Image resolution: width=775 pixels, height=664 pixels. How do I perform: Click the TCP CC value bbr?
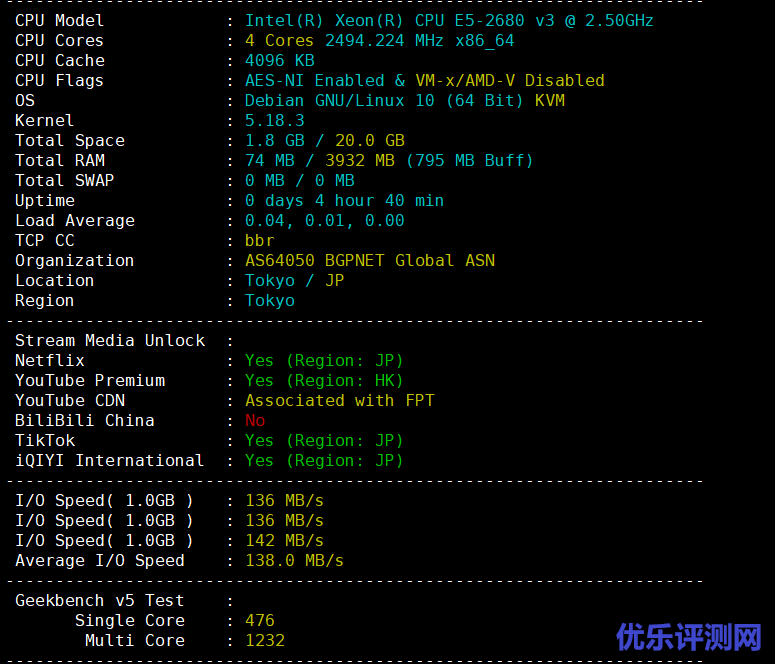pos(259,240)
